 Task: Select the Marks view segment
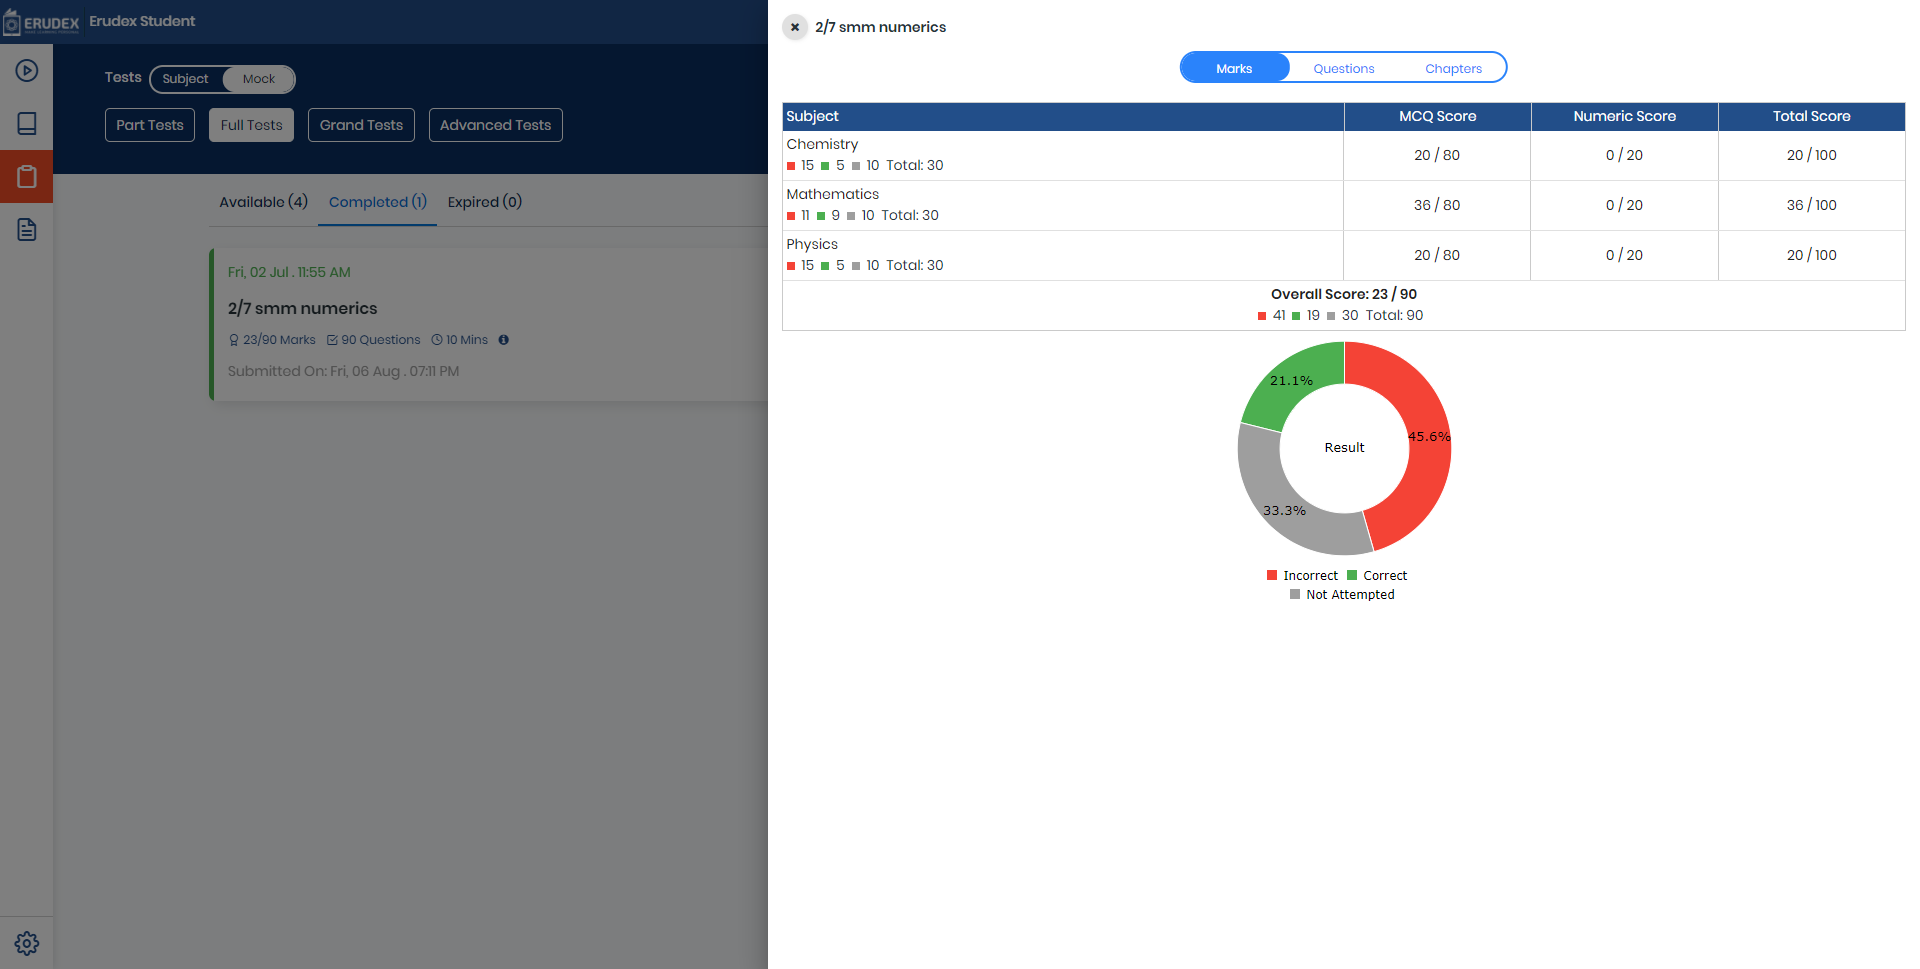tap(1234, 68)
